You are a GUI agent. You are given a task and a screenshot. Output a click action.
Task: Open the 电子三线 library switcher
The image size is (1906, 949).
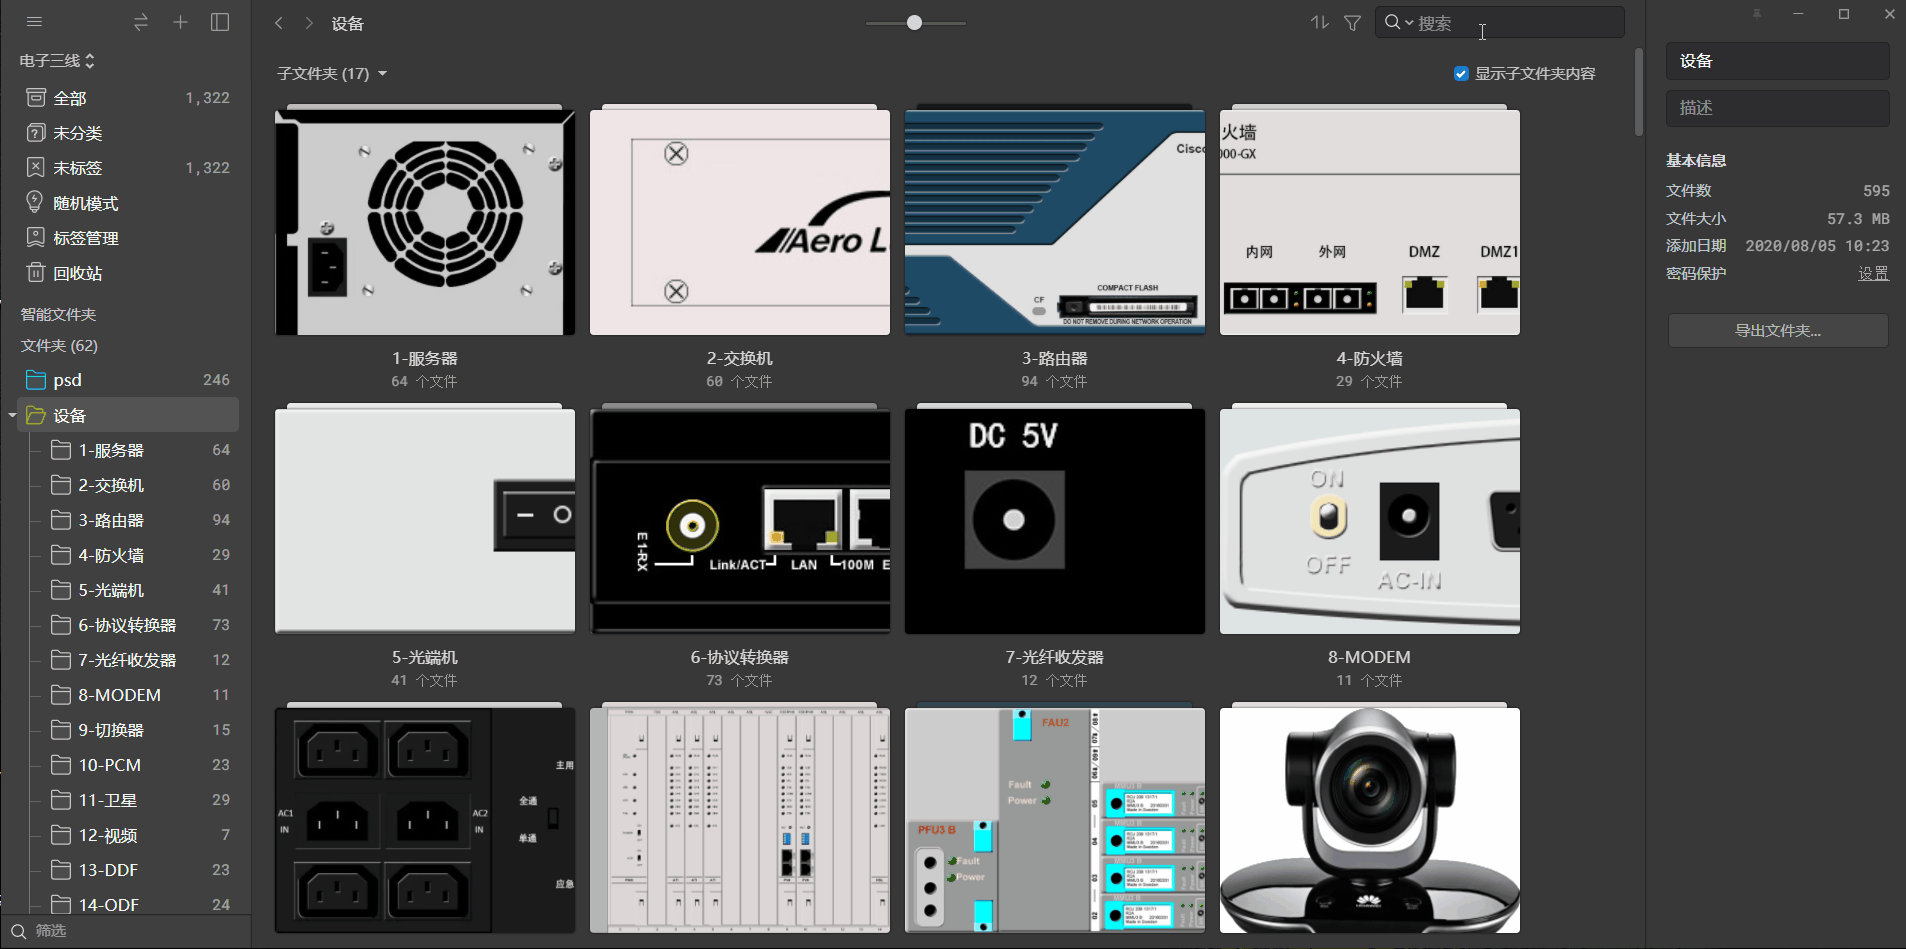[58, 61]
